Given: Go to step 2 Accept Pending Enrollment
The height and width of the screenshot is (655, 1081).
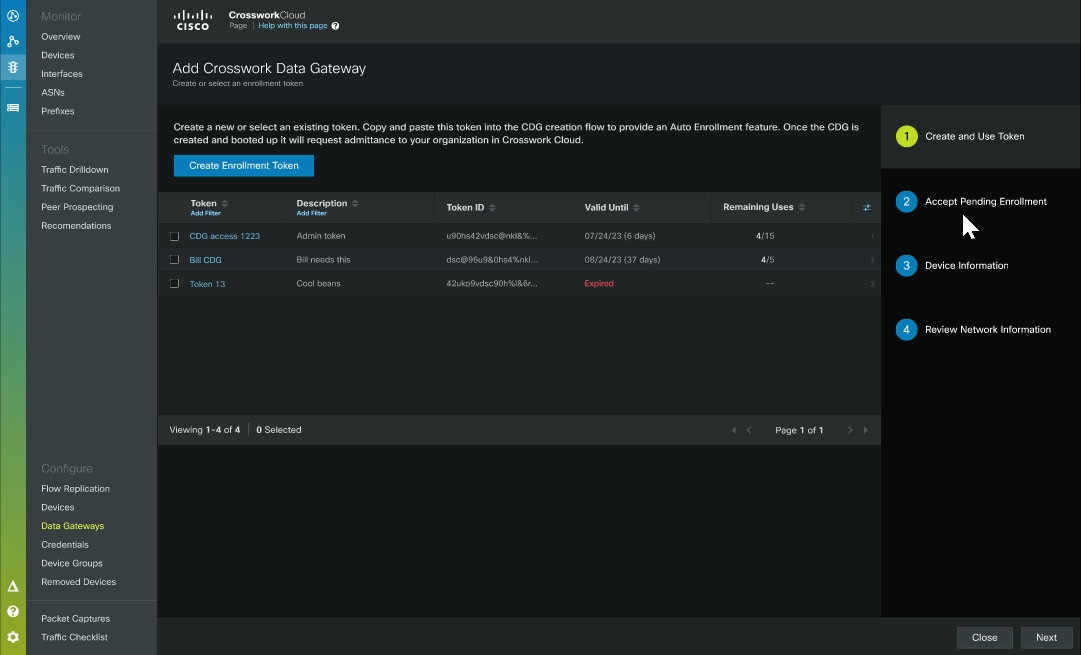Looking at the screenshot, I should (x=971, y=202).
